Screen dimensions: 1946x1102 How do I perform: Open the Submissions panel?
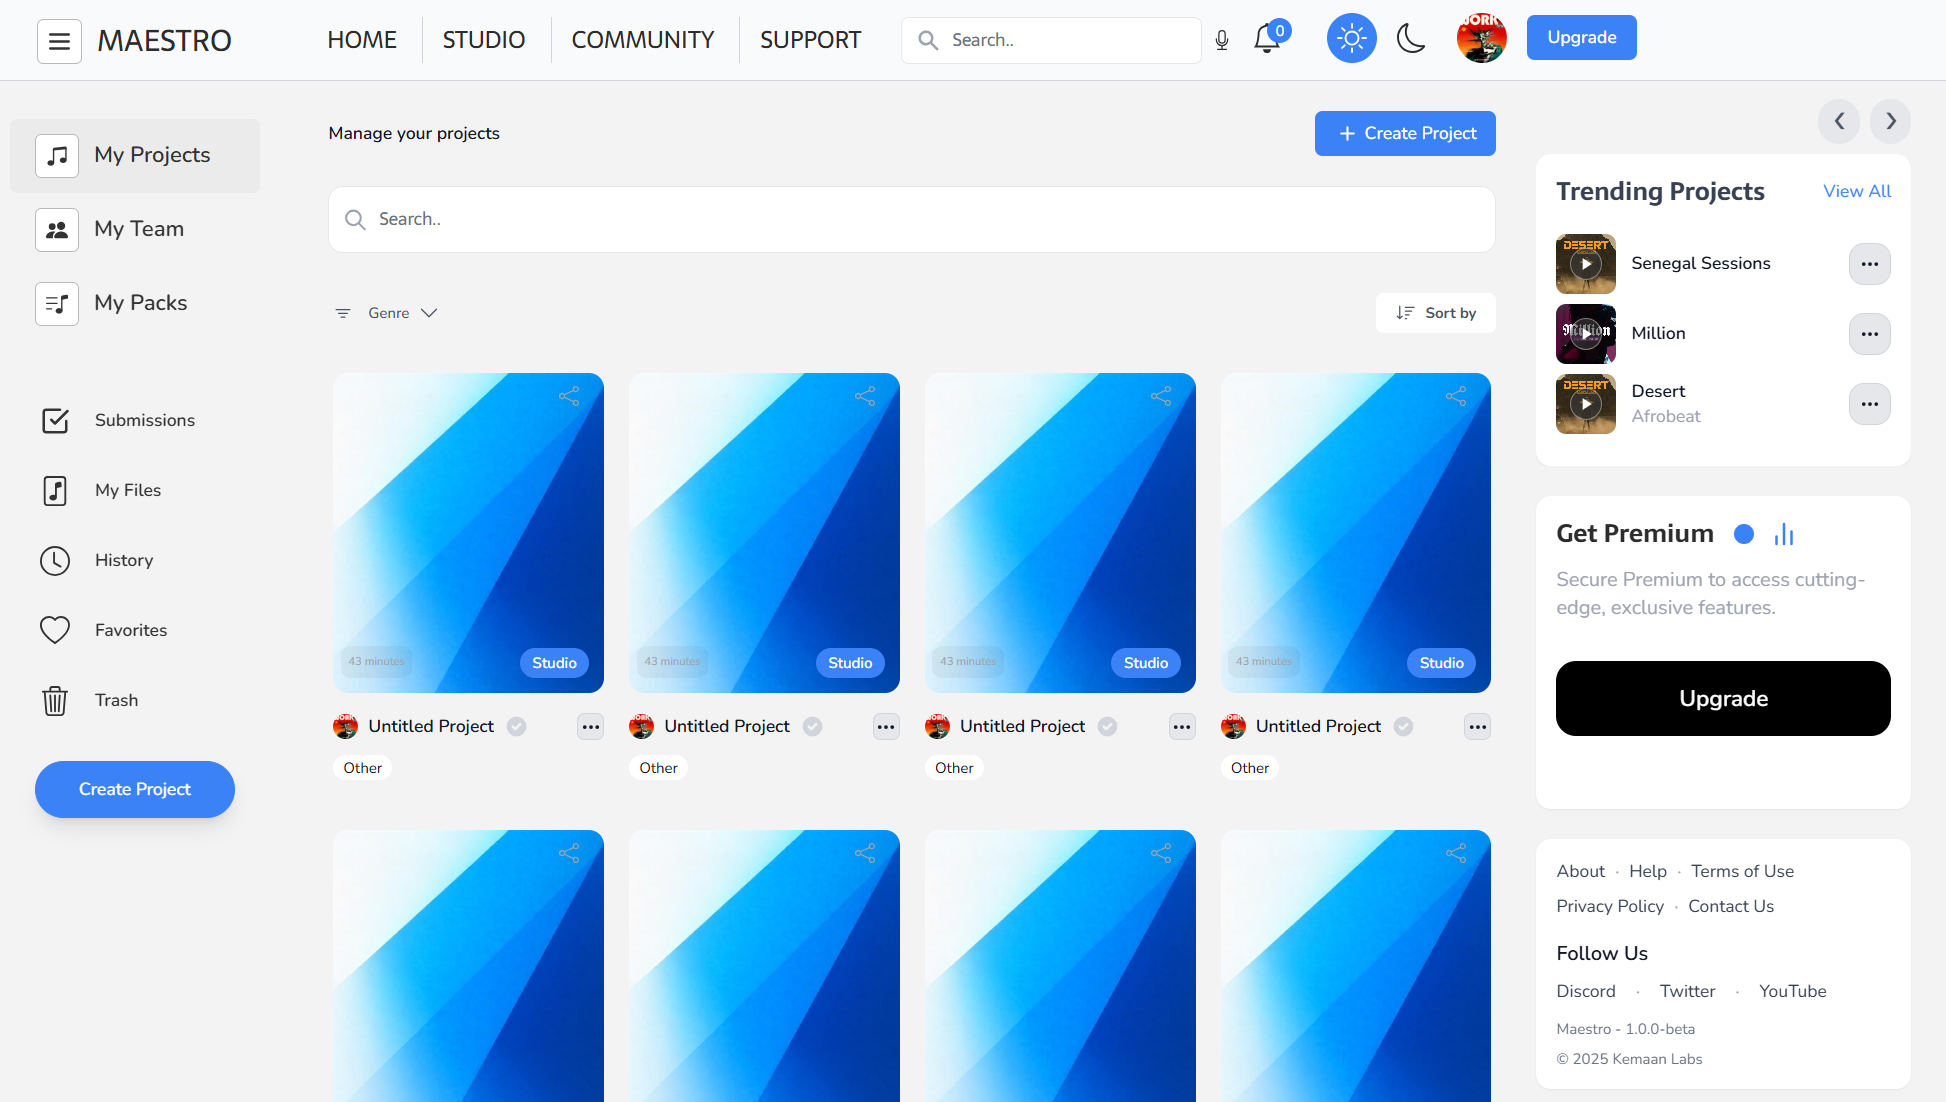pyautogui.click(x=144, y=420)
